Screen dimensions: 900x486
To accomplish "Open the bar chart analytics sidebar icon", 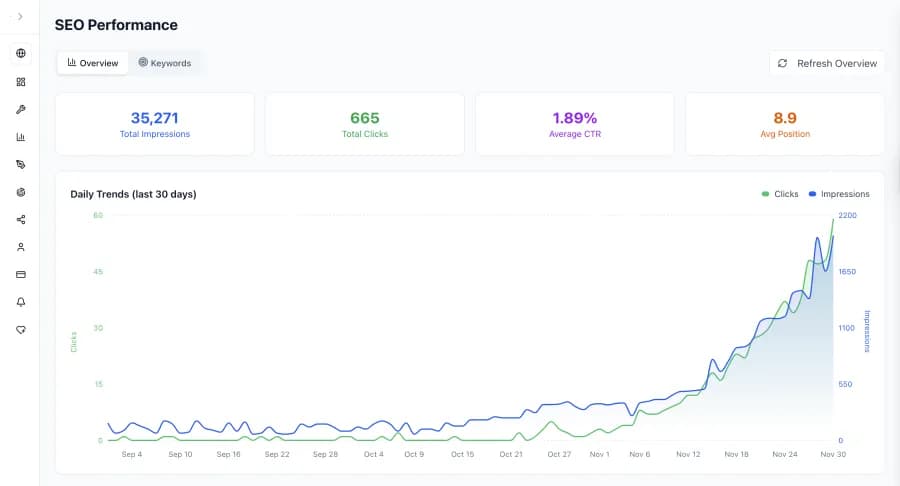I will (x=20, y=137).
